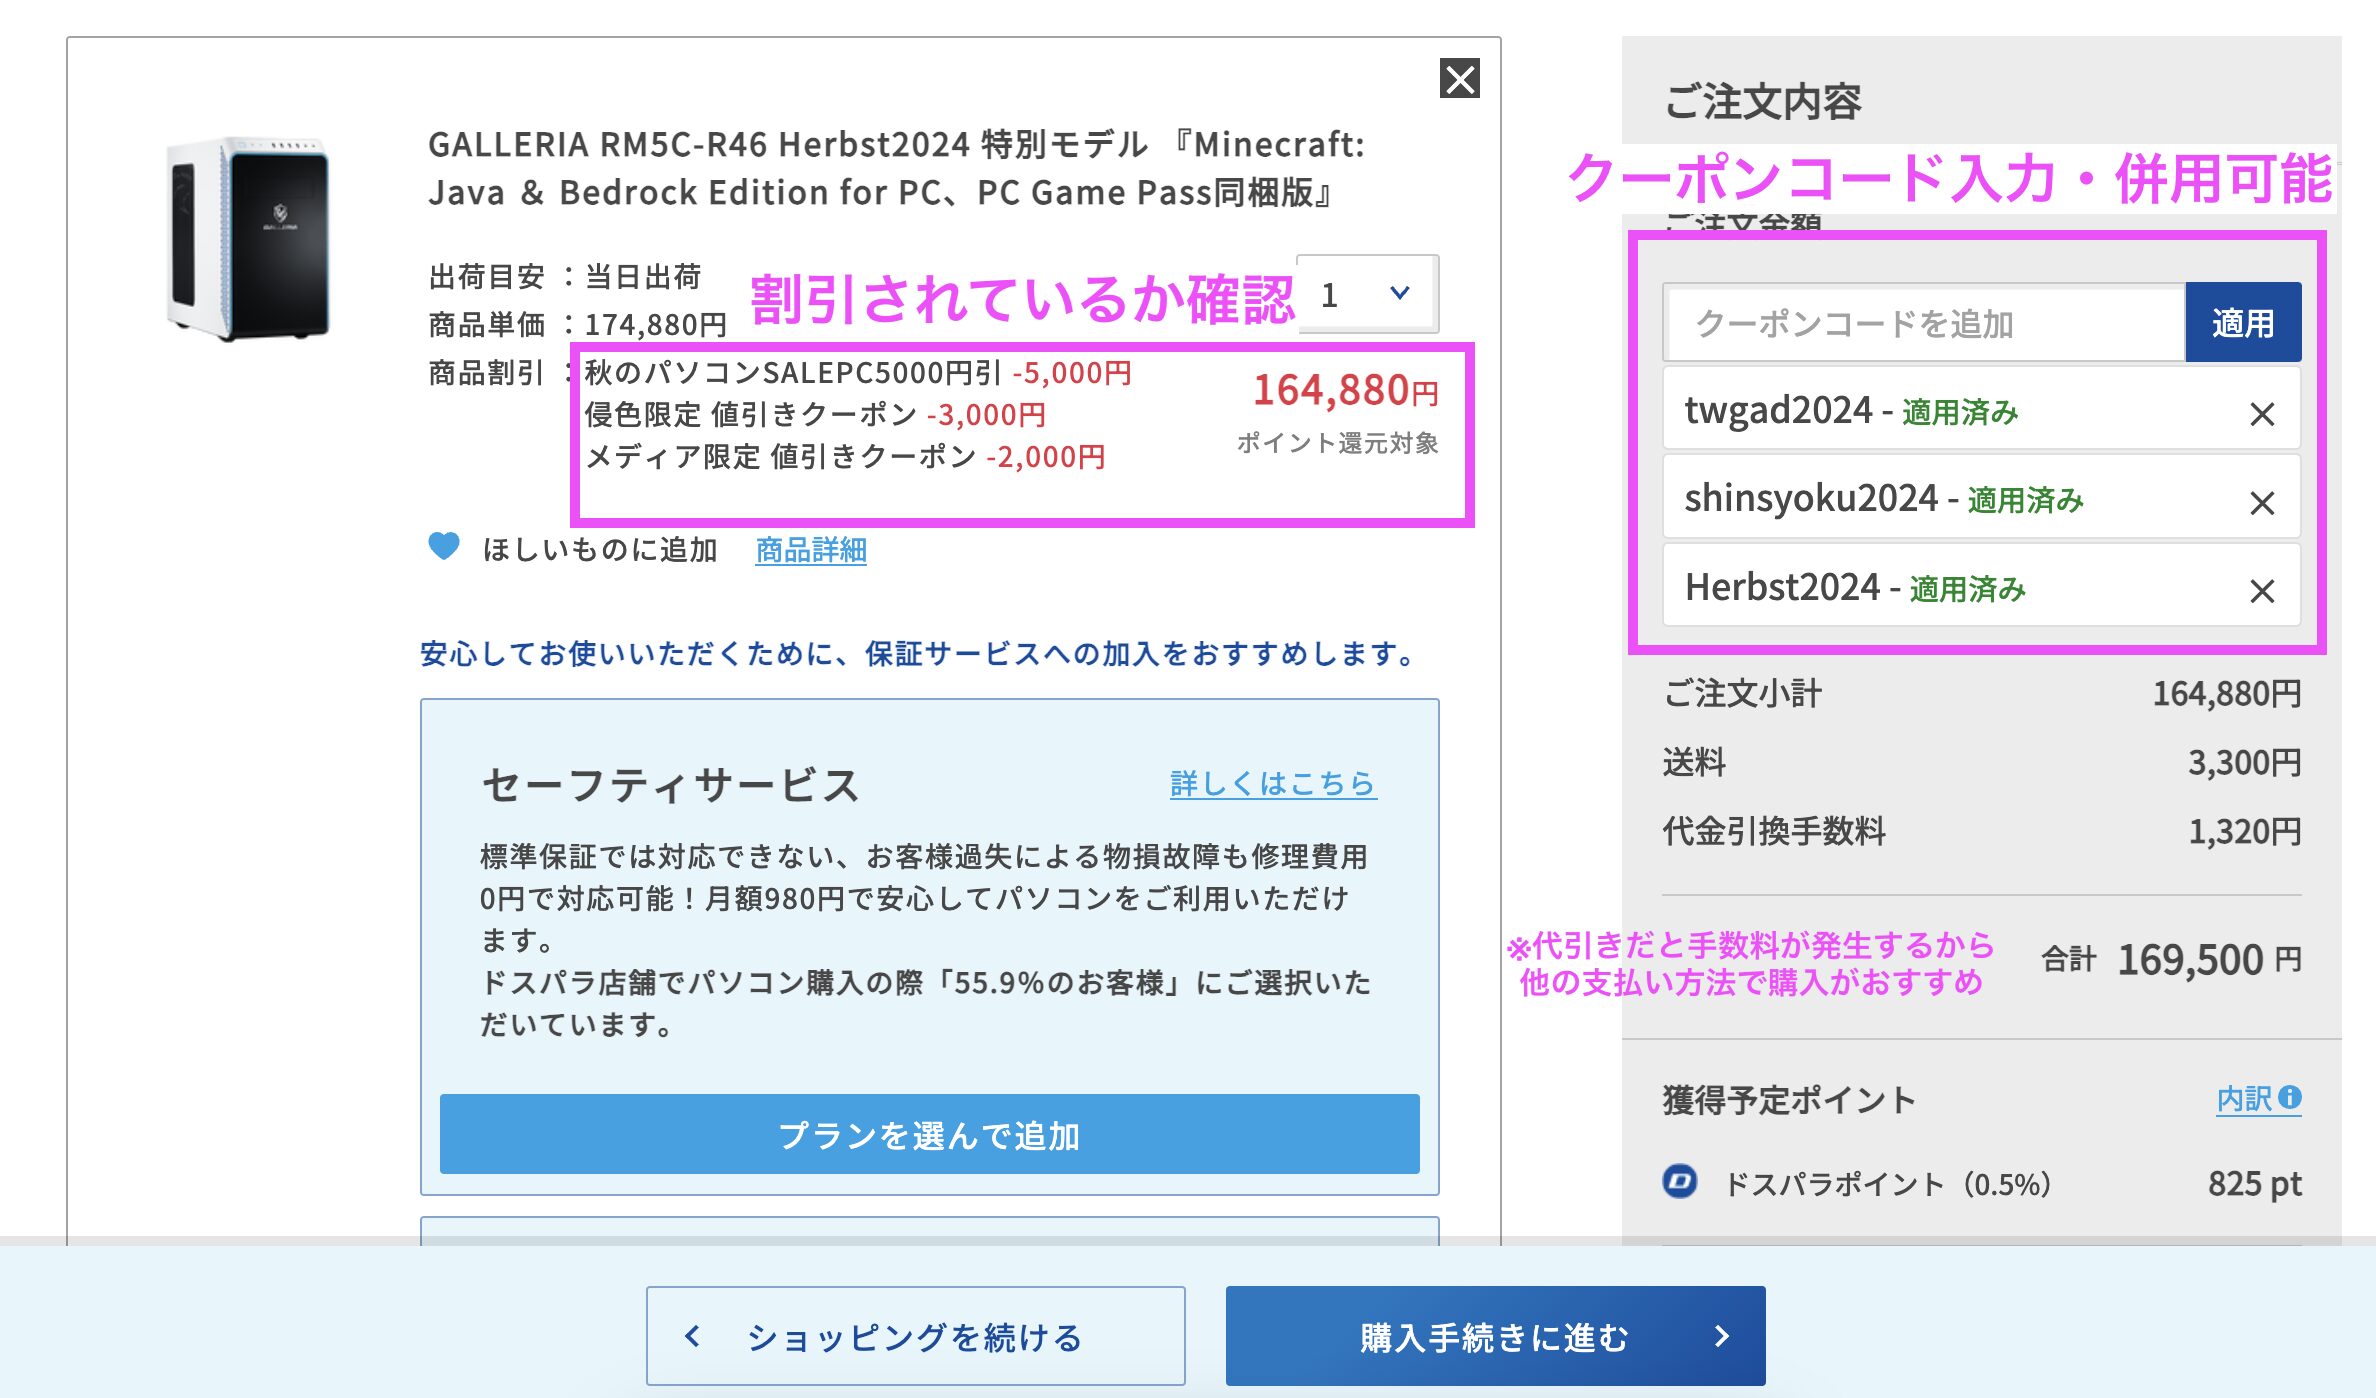Add item via ほしいものに追加 text
Screen dimensions: 2376x1398
coord(600,549)
